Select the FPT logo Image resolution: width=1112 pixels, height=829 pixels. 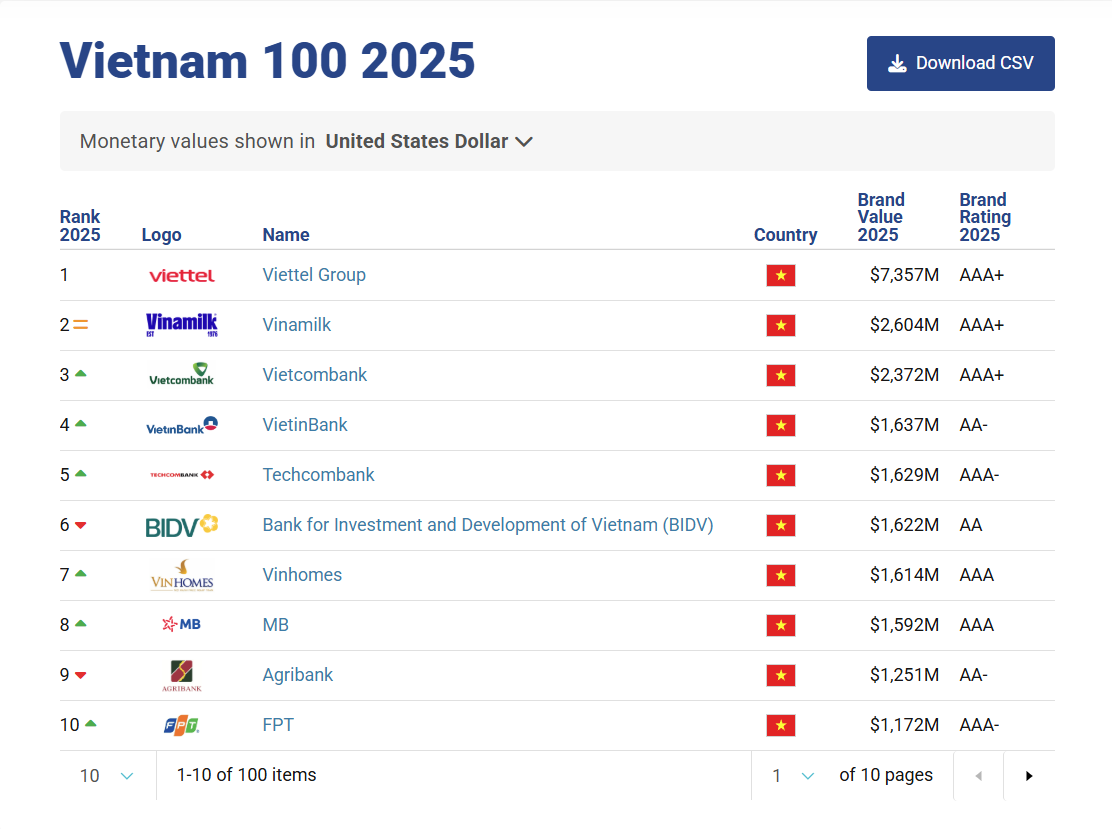pyautogui.click(x=181, y=724)
